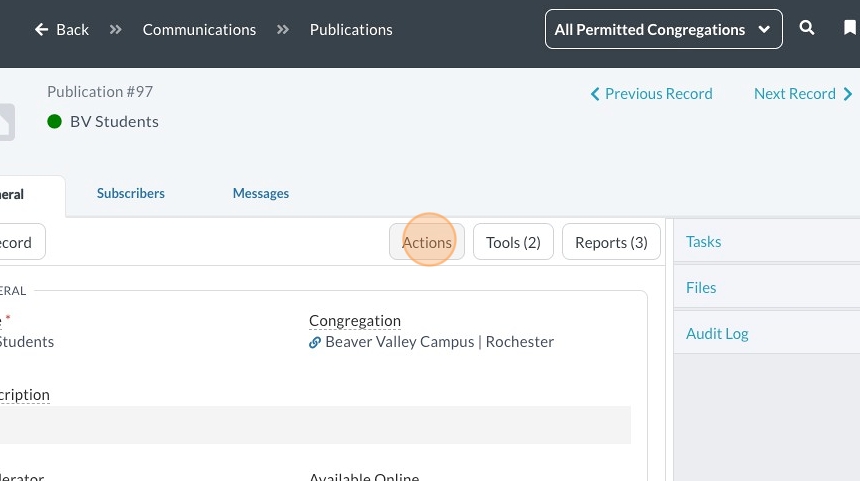Open Beaver Valley Campus congregation link
860x481 pixels.
point(439,342)
